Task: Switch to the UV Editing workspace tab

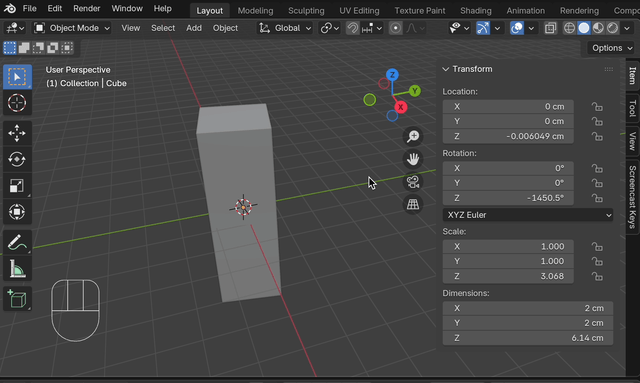Action: coord(359,11)
